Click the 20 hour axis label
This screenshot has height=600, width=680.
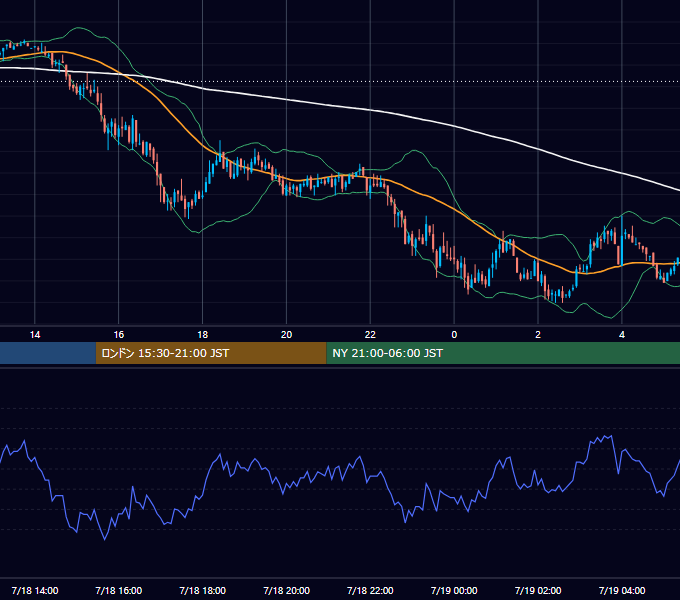[x=286, y=335]
